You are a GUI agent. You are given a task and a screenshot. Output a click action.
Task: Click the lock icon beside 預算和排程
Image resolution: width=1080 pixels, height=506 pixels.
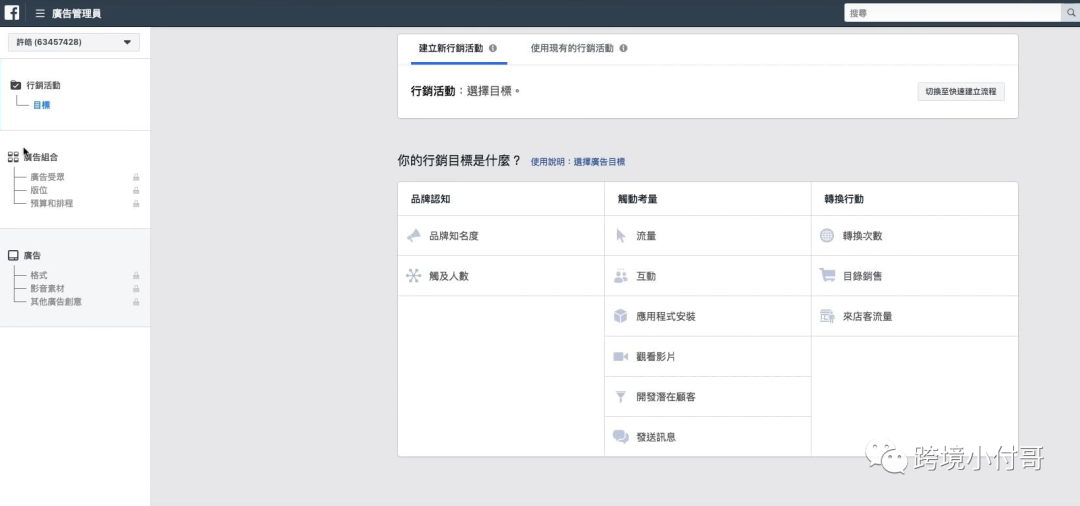tap(136, 203)
